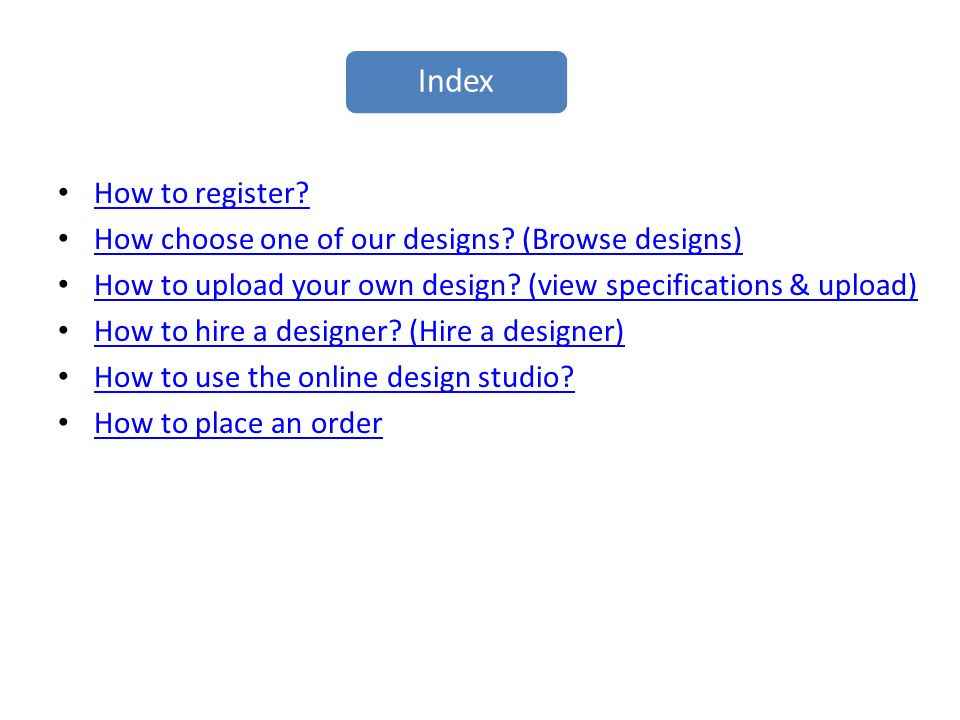The image size is (960, 720).
Task: Select bullet beside the online design studio entry
Action: (64, 376)
